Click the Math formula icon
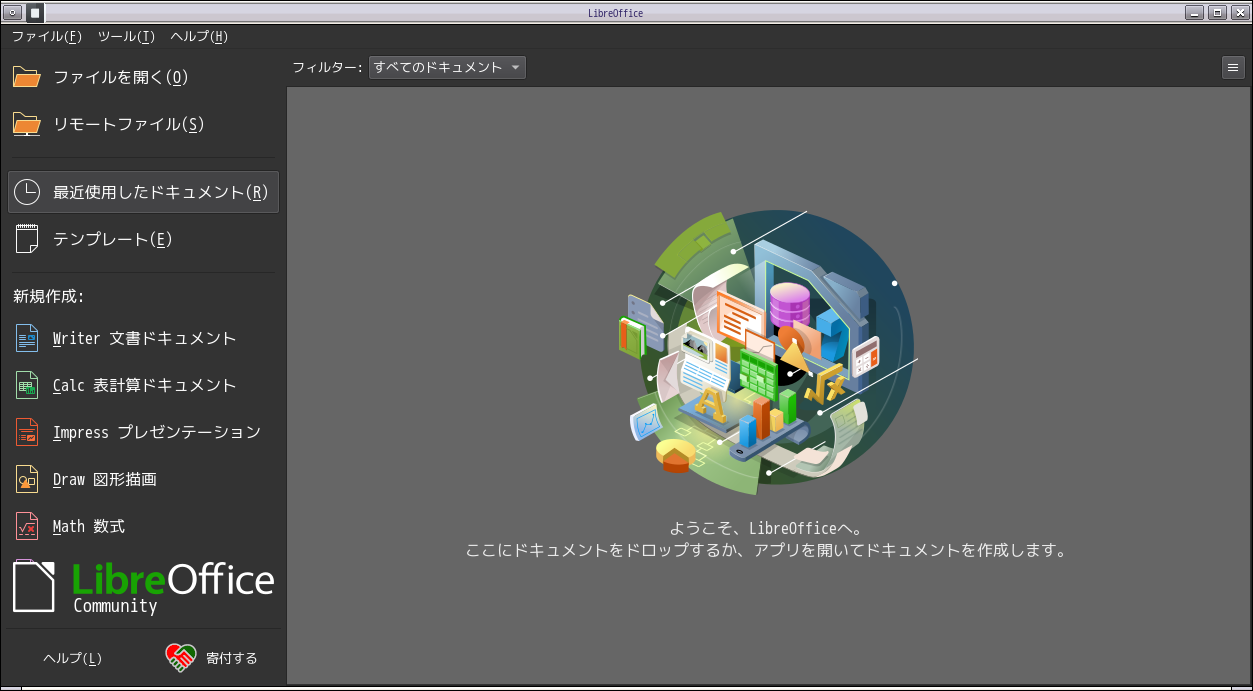The height and width of the screenshot is (691, 1253). [x=27, y=526]
